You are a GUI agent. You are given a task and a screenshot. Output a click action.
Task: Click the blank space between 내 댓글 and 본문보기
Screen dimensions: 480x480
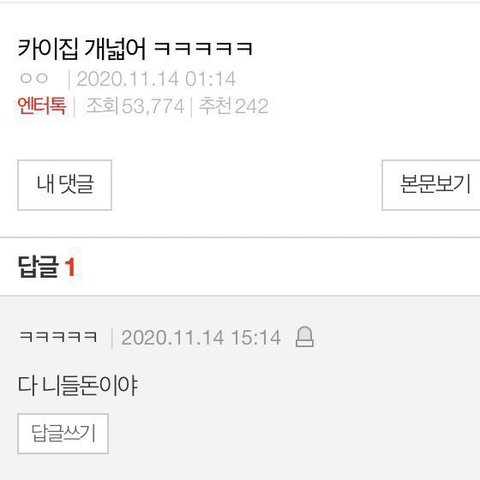(x=247, y=185)
